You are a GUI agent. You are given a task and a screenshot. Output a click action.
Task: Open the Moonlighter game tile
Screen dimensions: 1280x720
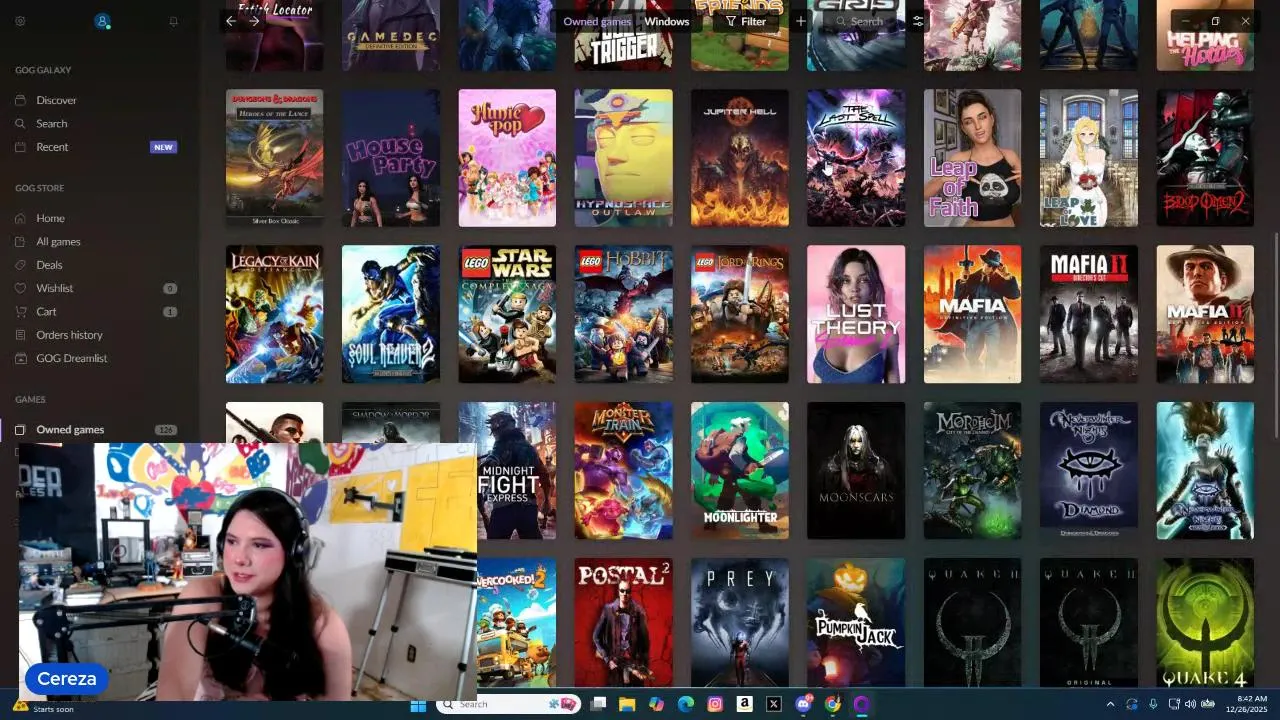(740, 470)
